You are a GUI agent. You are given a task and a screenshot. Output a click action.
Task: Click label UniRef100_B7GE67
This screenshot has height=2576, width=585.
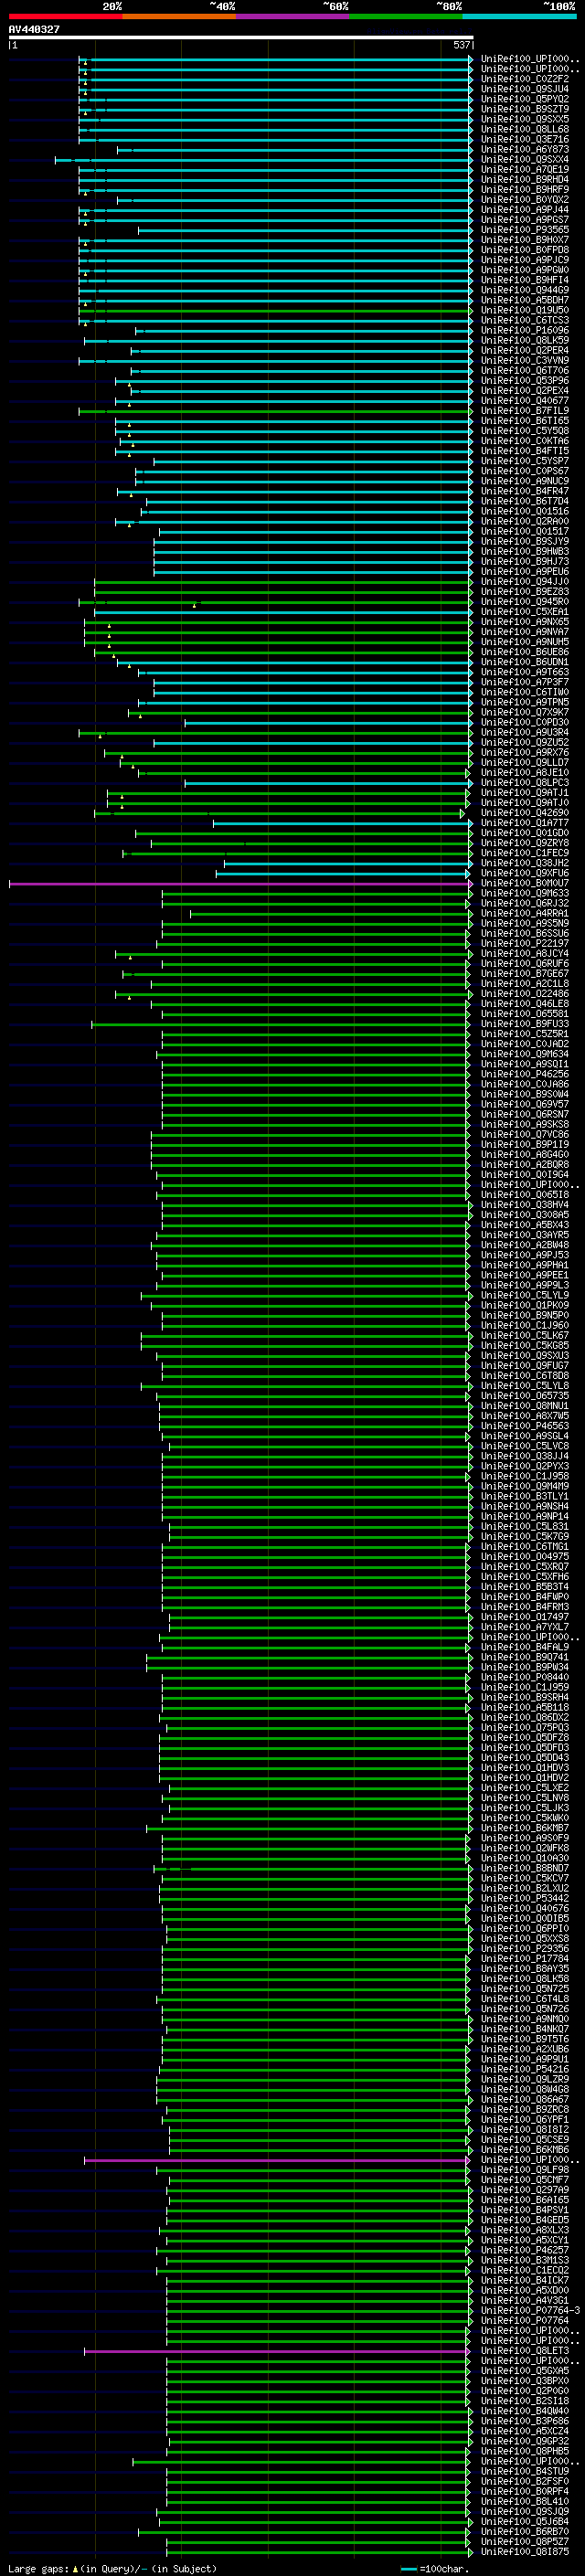525,974
